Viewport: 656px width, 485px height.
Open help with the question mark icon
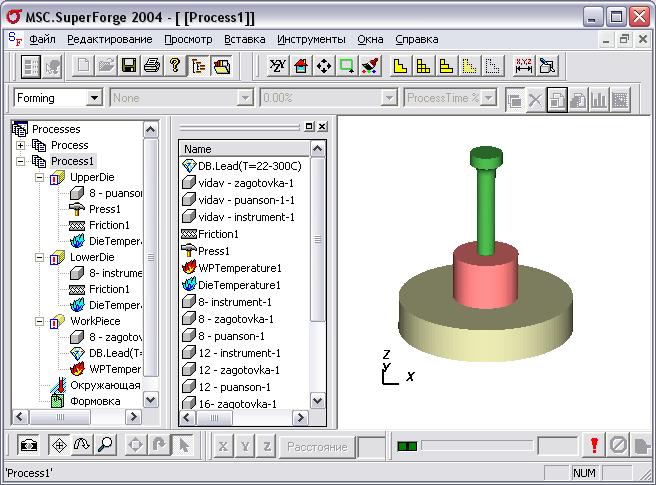tap(175, 66)
